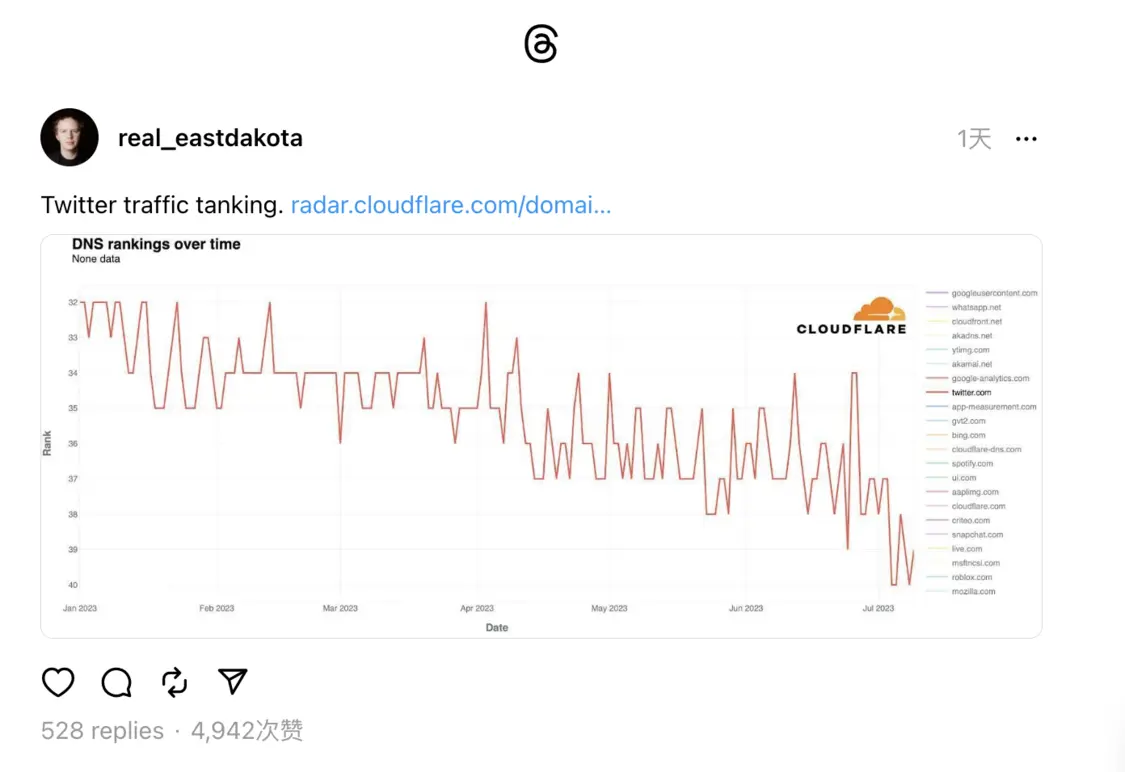Repost using the circular arrows icon

pyautogui.click(x=174, y=682)
